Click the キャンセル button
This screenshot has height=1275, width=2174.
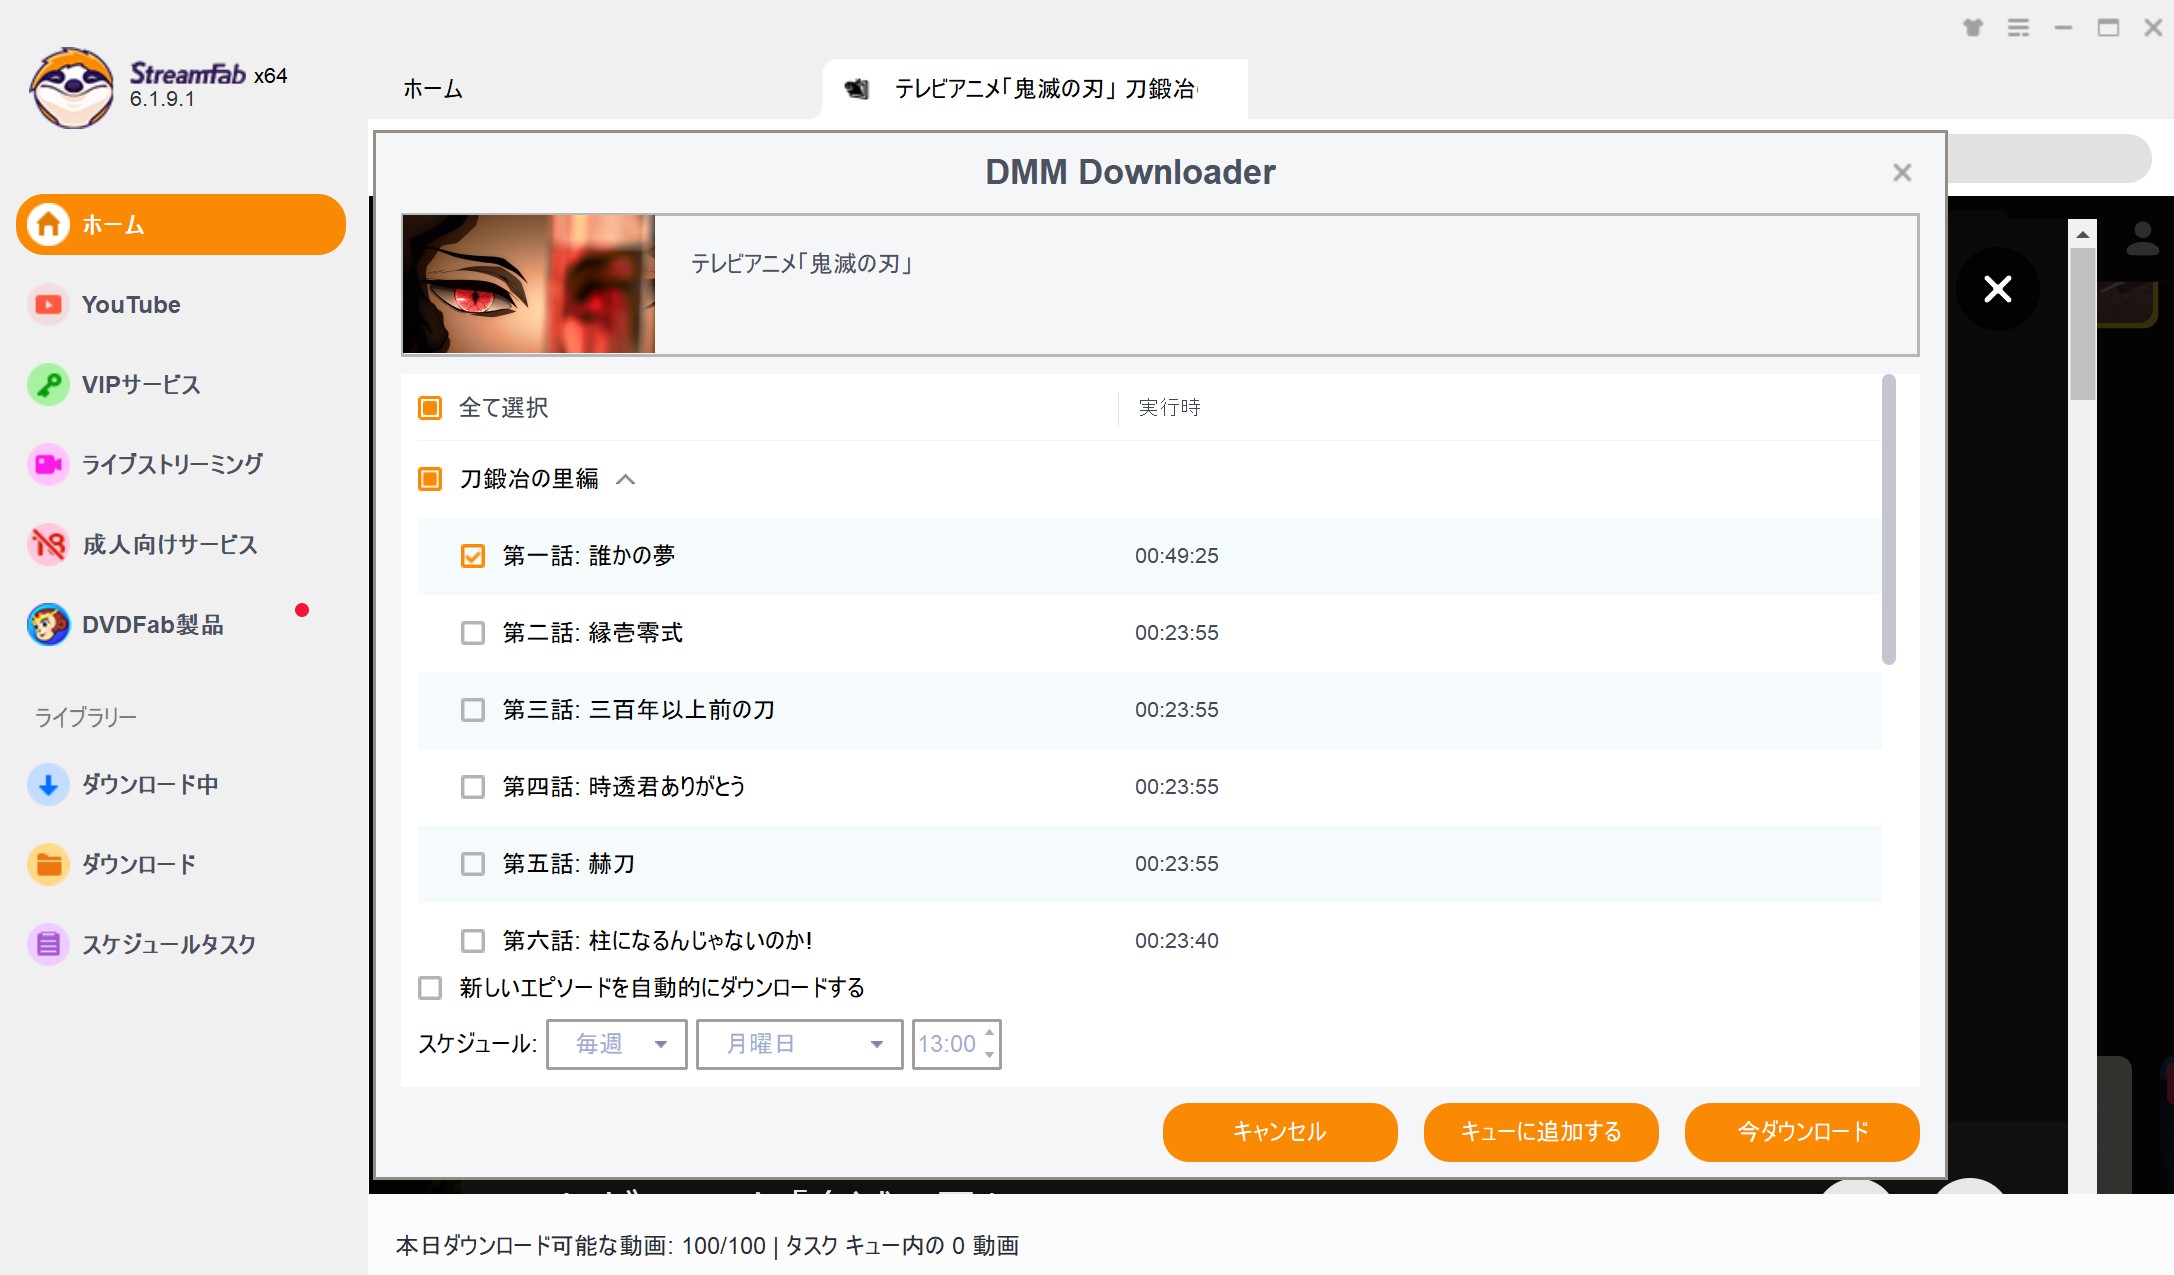[x=1280, y=1132]
